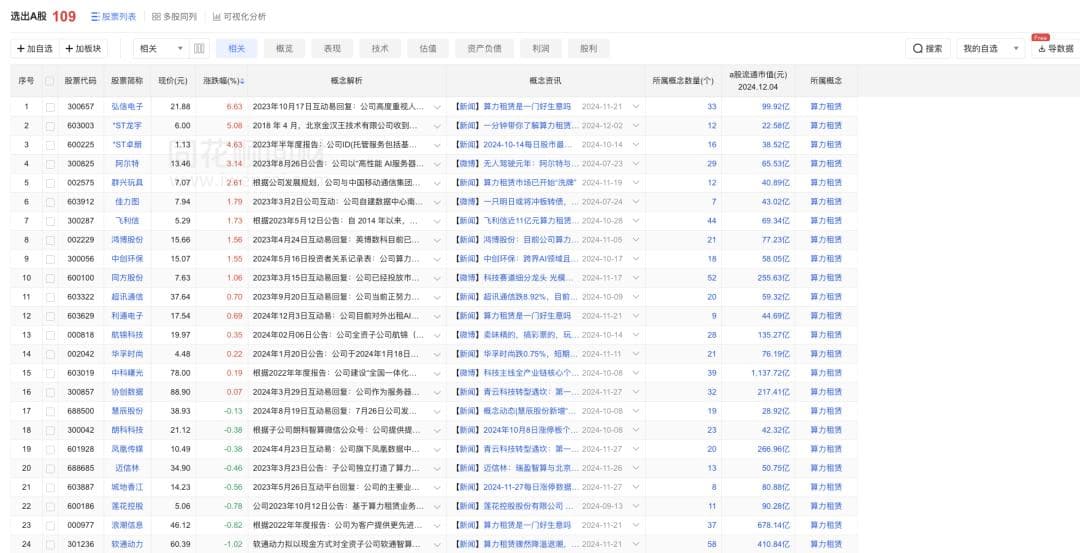The height and width of the screenshot is (553, 1080).
Task: Open 股票列表 list view
Action: (x=113, y=17)
